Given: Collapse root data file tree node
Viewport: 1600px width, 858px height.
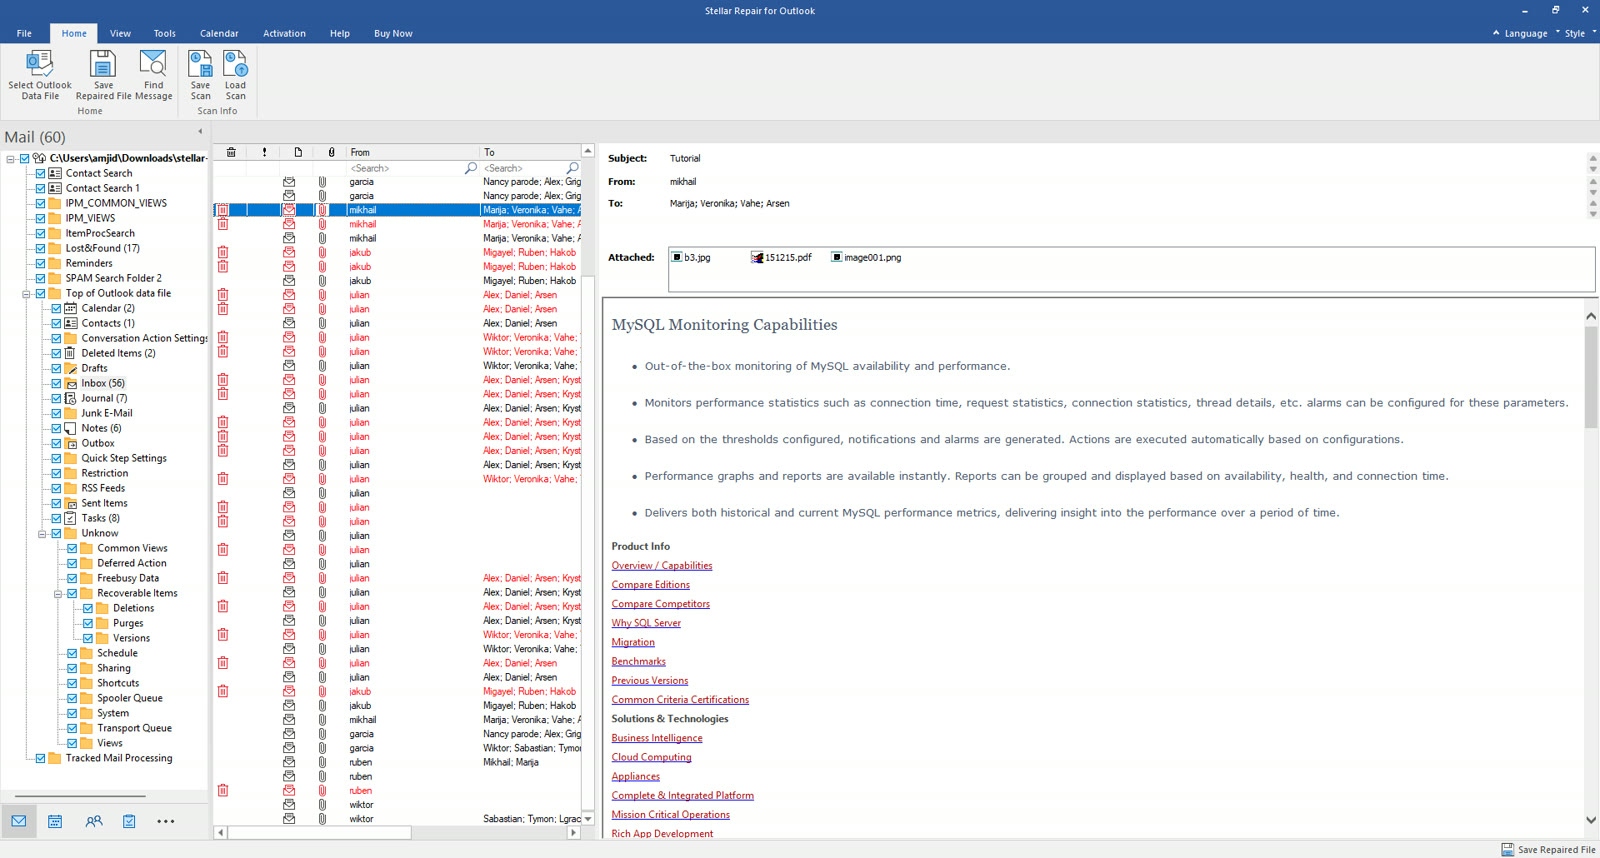Looking at the screenshot, I should 10,159.
